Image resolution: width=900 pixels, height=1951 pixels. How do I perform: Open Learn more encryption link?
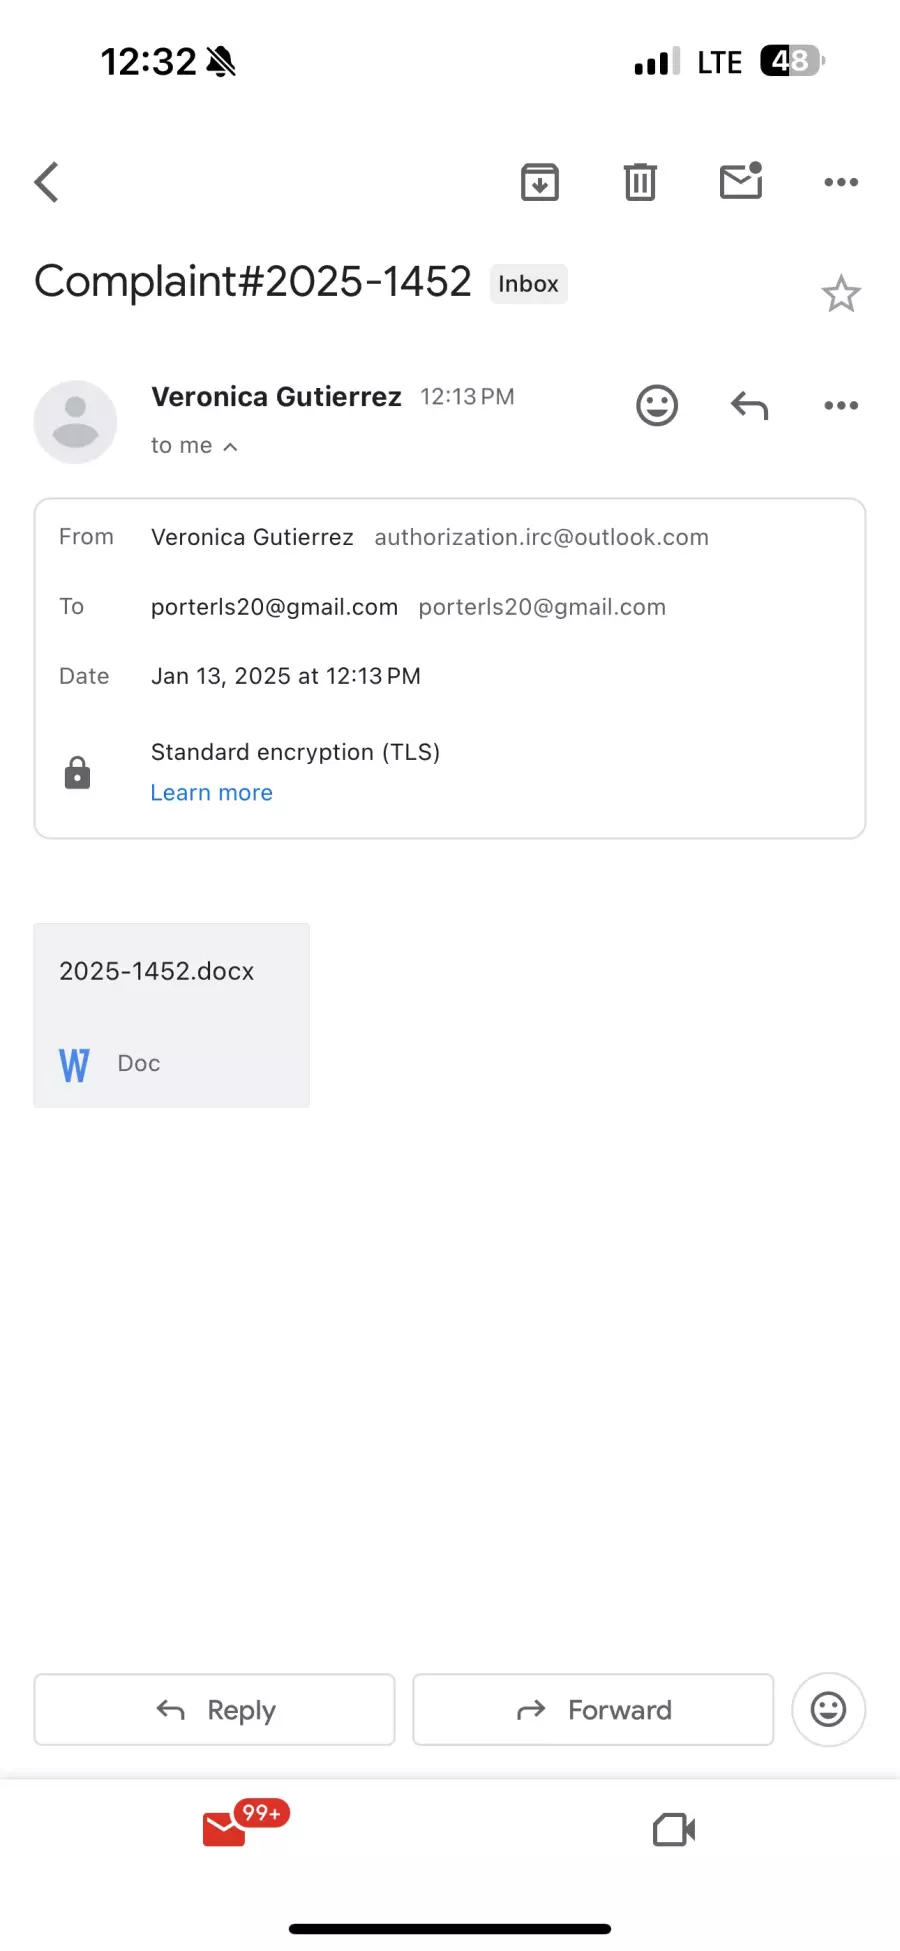click(x=211, y=793)
